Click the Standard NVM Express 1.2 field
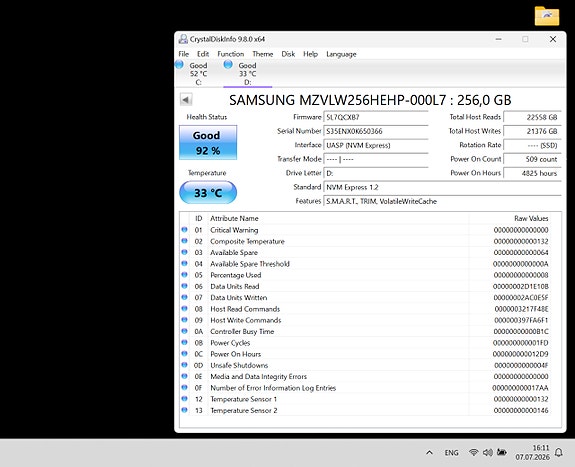 click(x=442, y=187)
